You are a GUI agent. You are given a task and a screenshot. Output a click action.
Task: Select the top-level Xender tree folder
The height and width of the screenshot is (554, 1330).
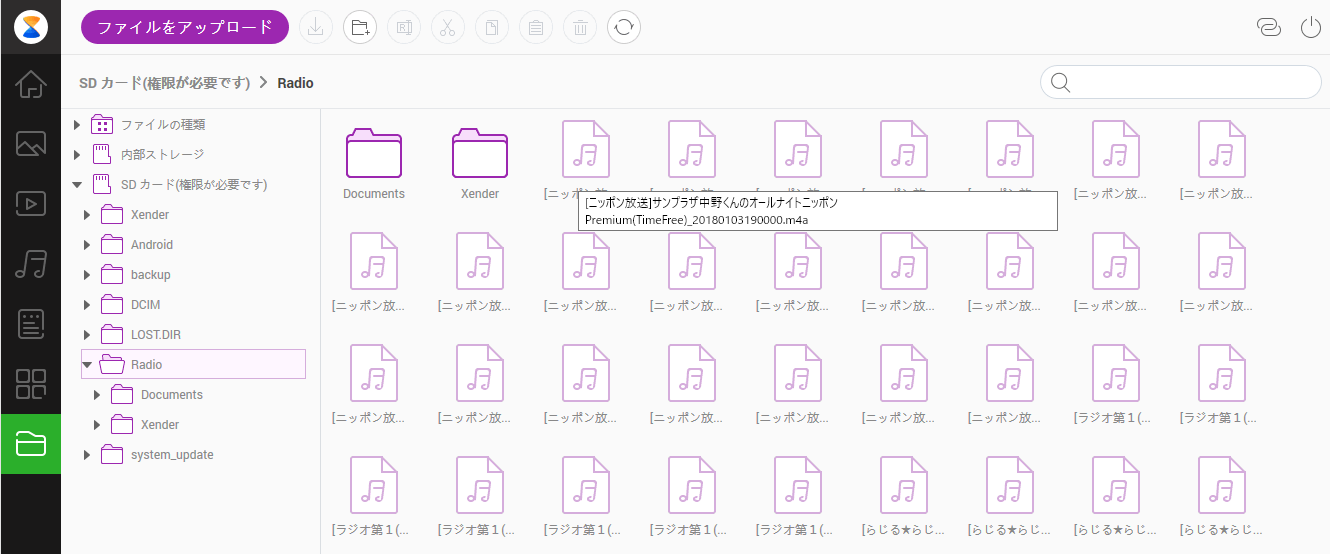pos(135,214)
